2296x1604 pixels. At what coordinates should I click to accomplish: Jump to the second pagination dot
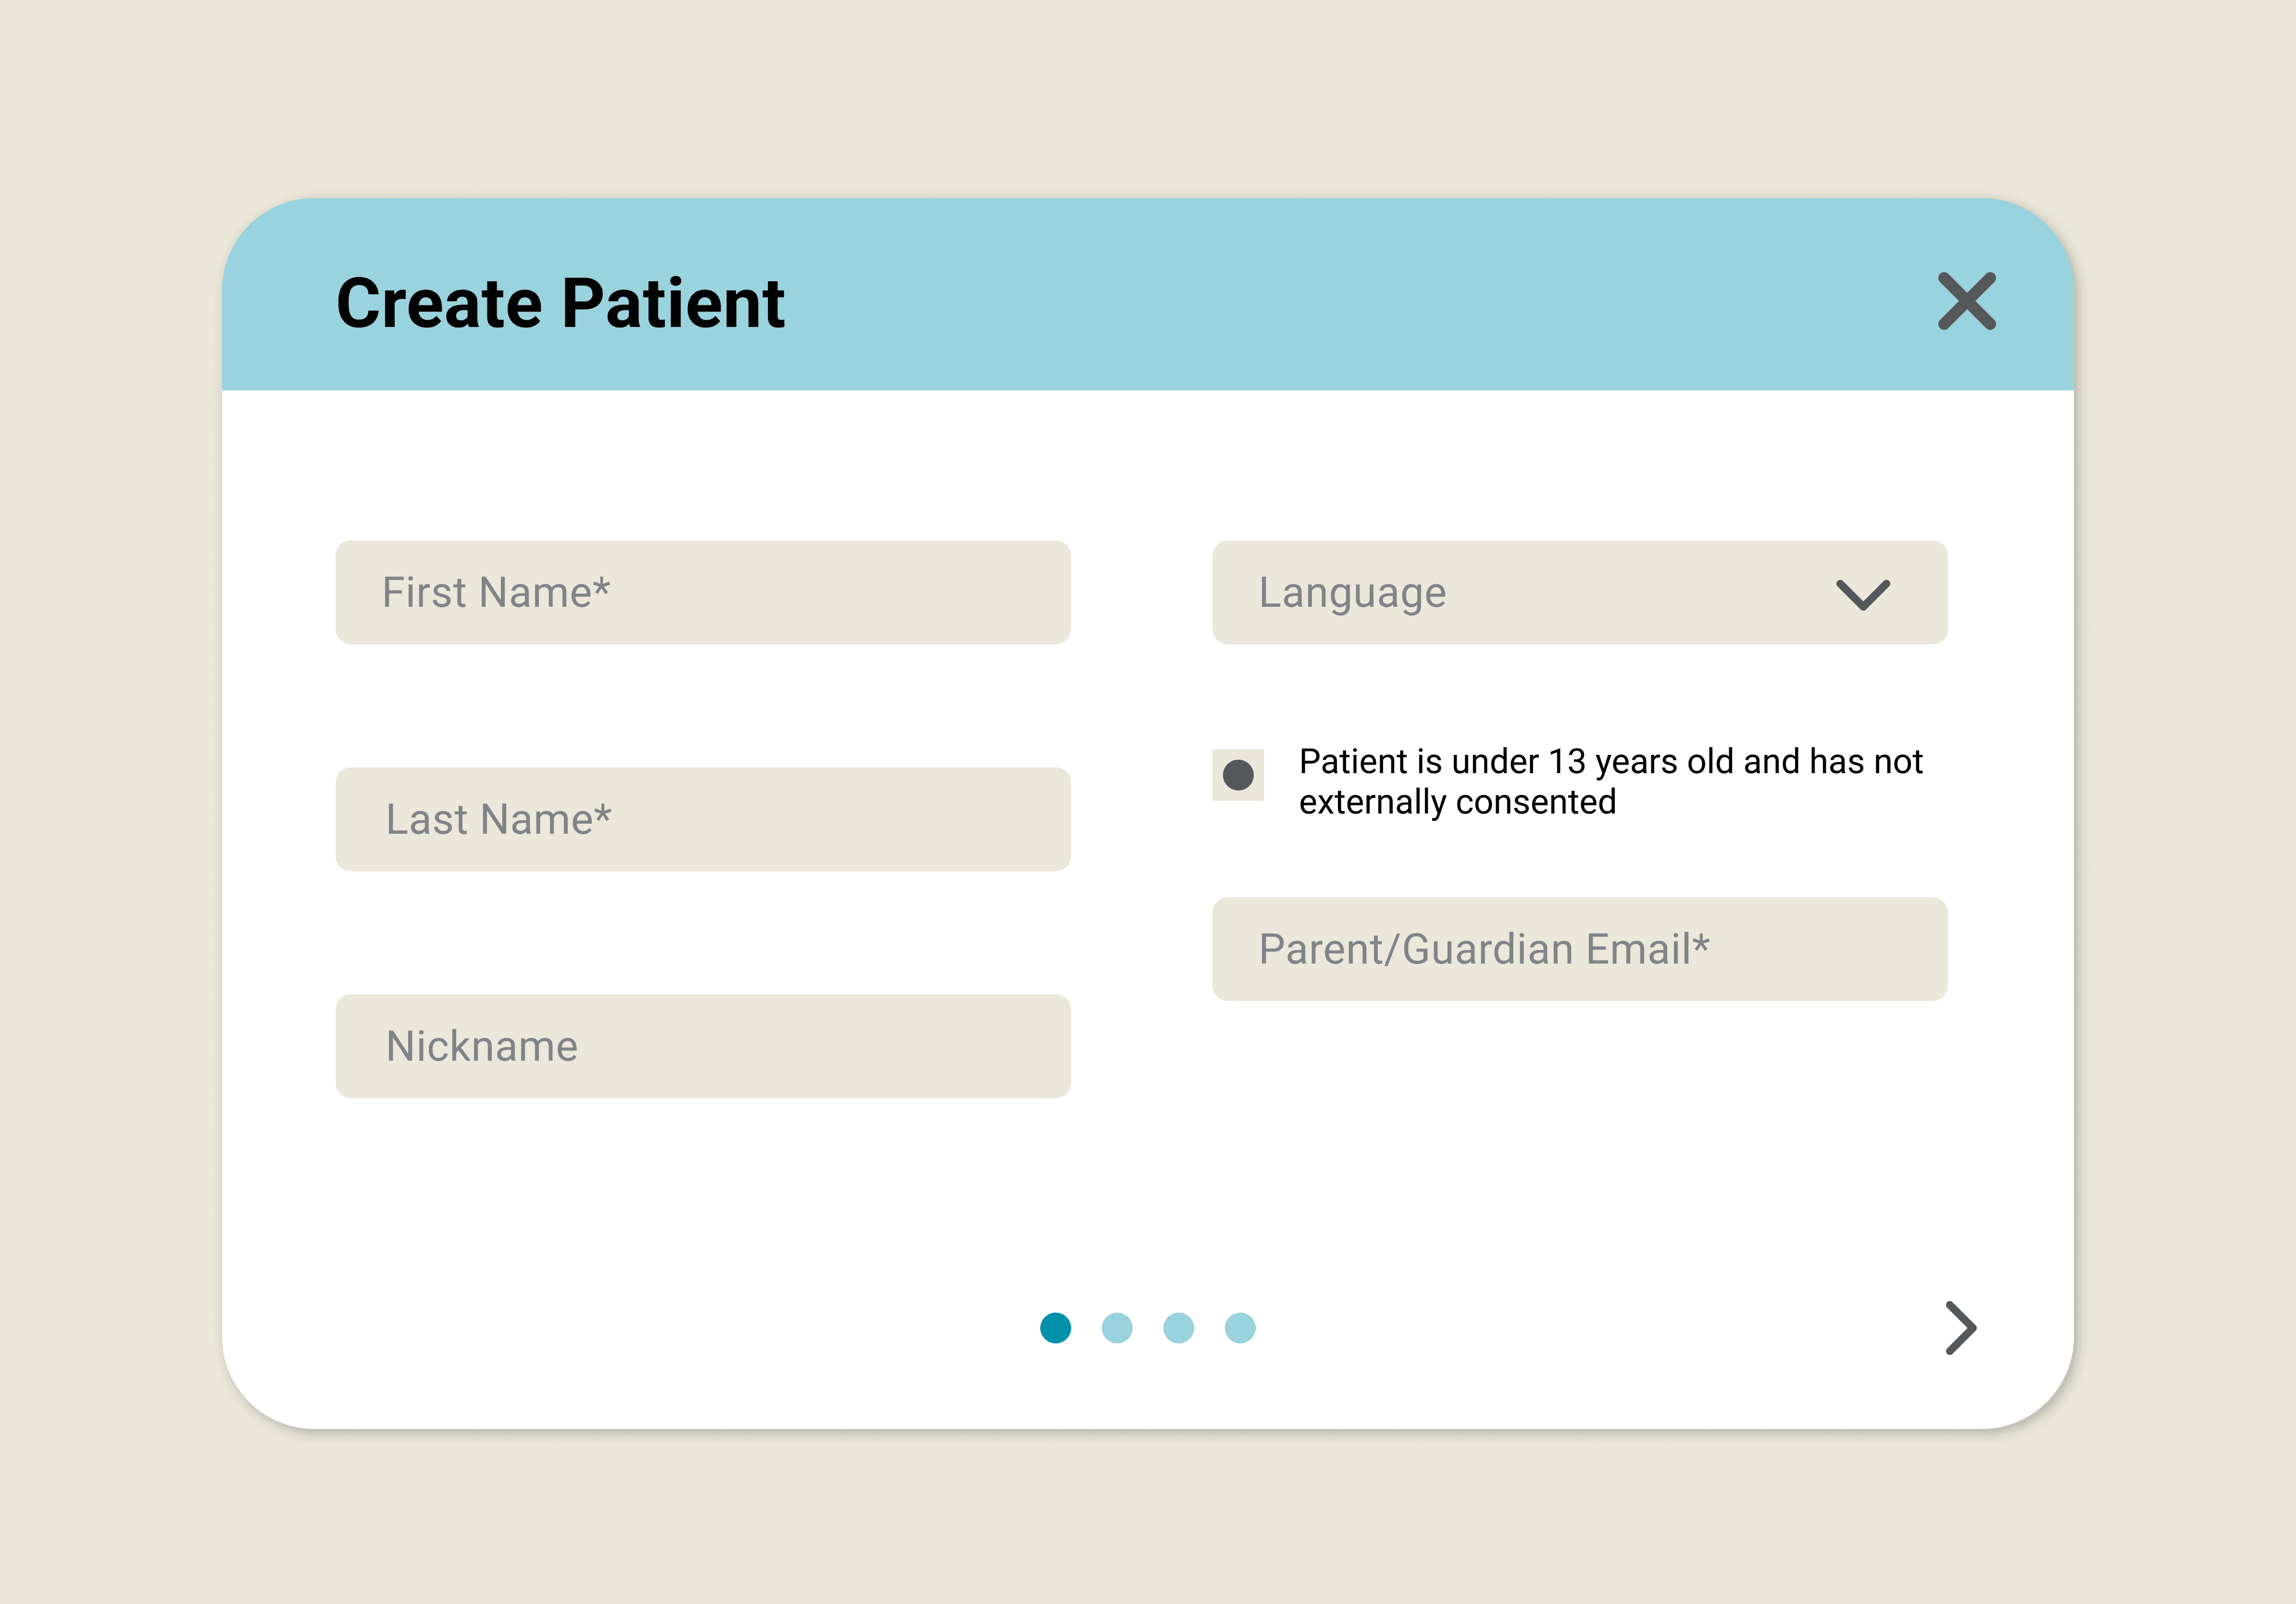[x=1117, y=1328]
